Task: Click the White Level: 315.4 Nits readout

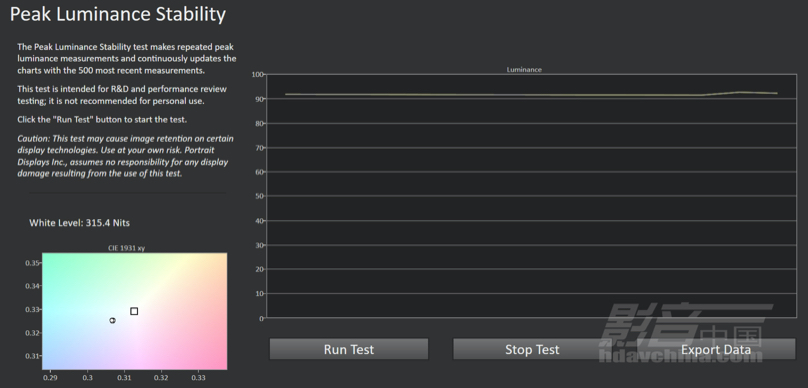Action: point(79,223)
